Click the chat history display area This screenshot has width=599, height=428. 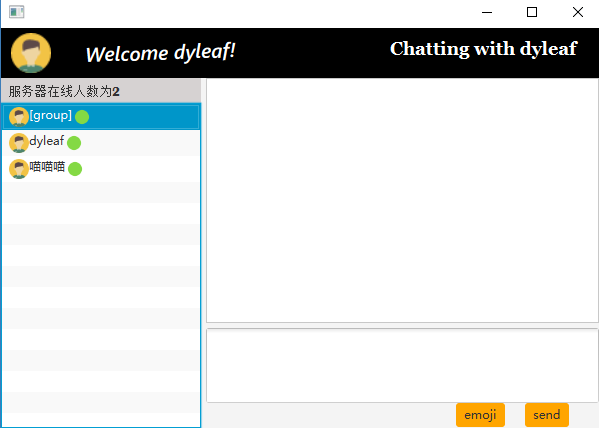tap(402, 201)
